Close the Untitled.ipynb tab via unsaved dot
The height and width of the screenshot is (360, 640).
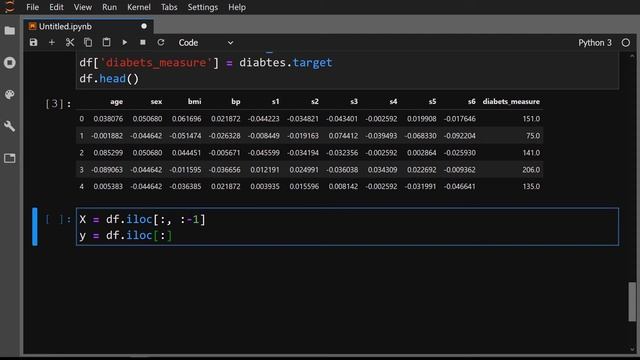[x=144, y=26]
